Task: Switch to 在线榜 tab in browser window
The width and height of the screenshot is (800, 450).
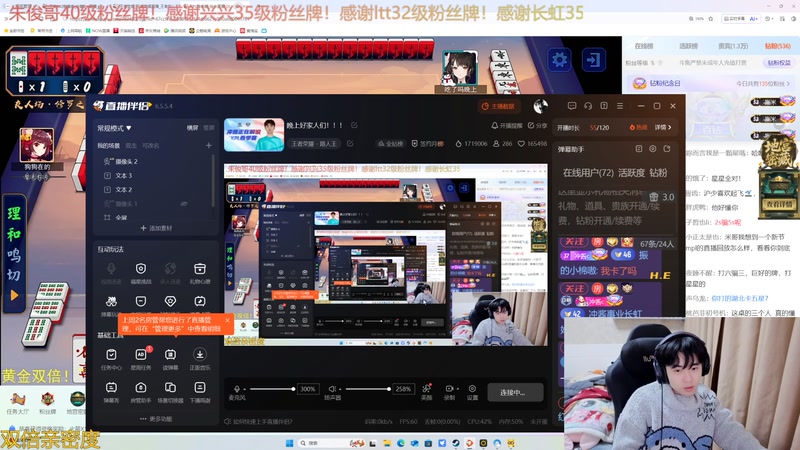Action: (x=644, y=46)
